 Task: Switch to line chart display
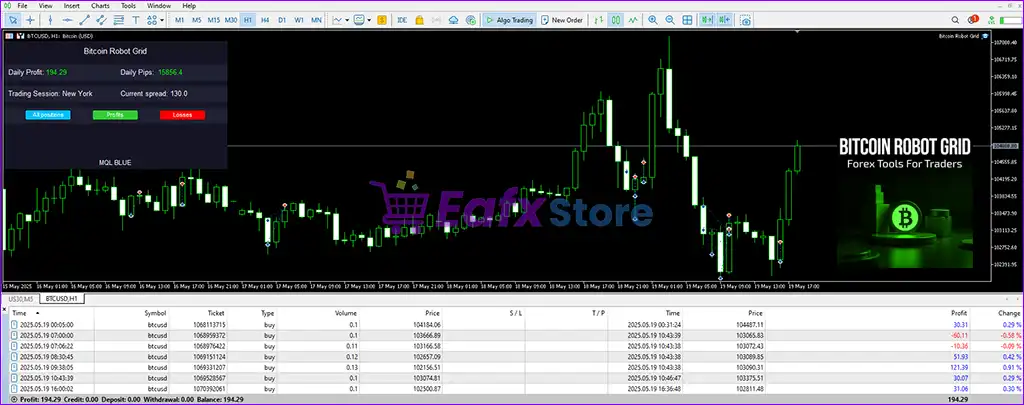coord(633,20)
